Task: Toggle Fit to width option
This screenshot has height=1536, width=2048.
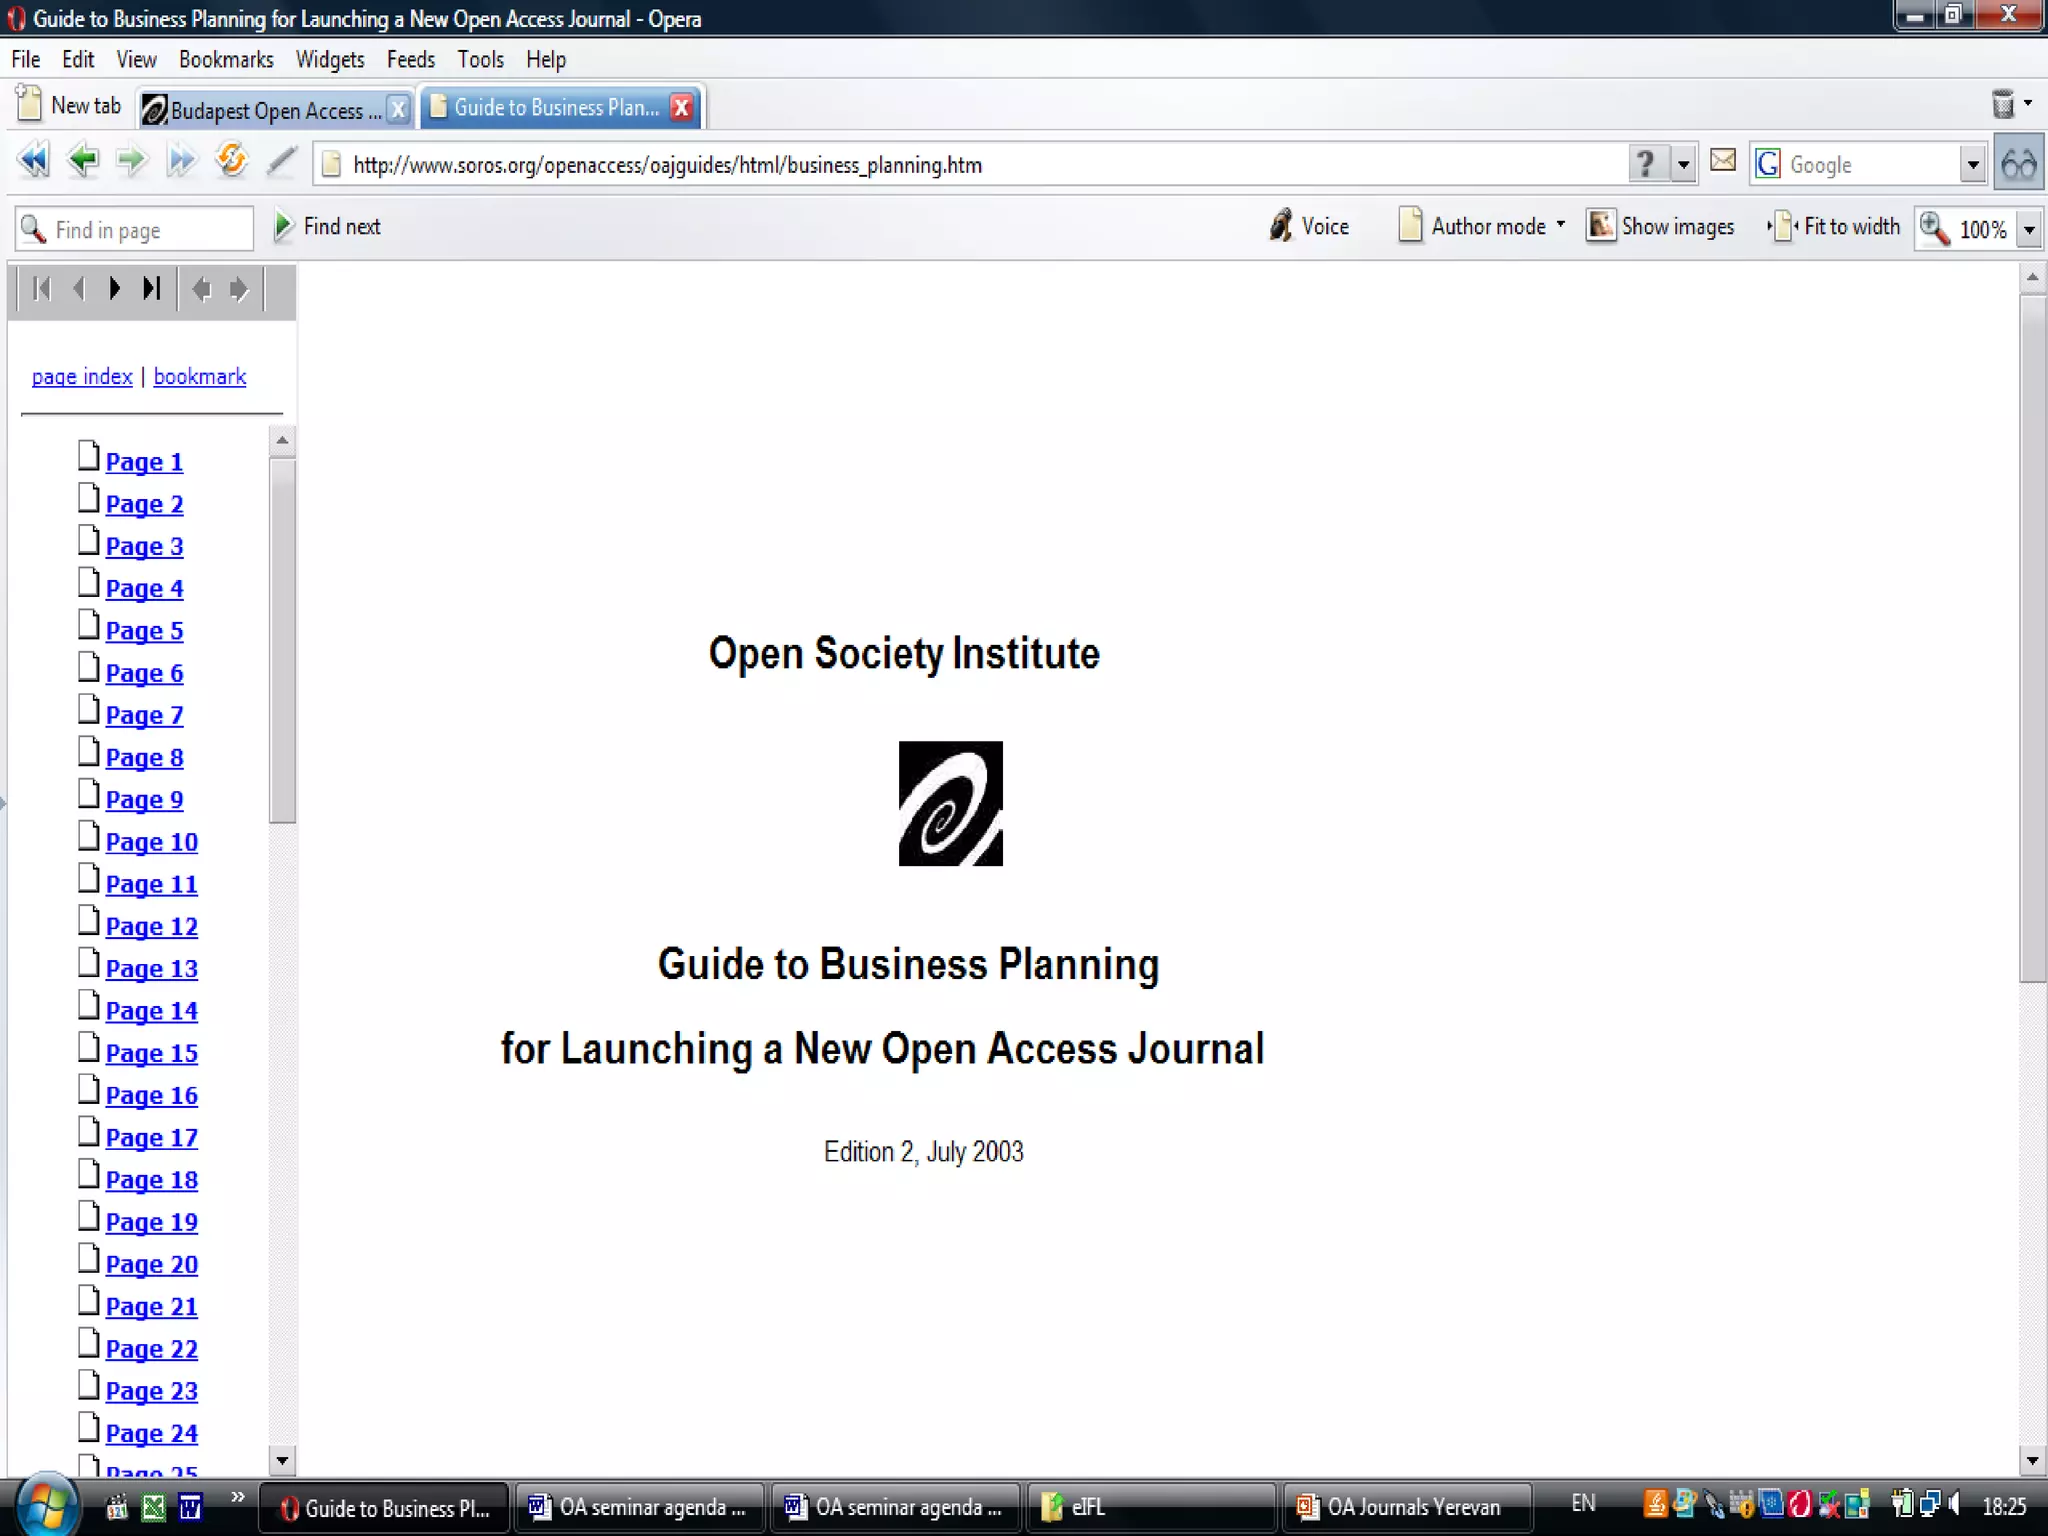Action: (x=1835, y=227)
